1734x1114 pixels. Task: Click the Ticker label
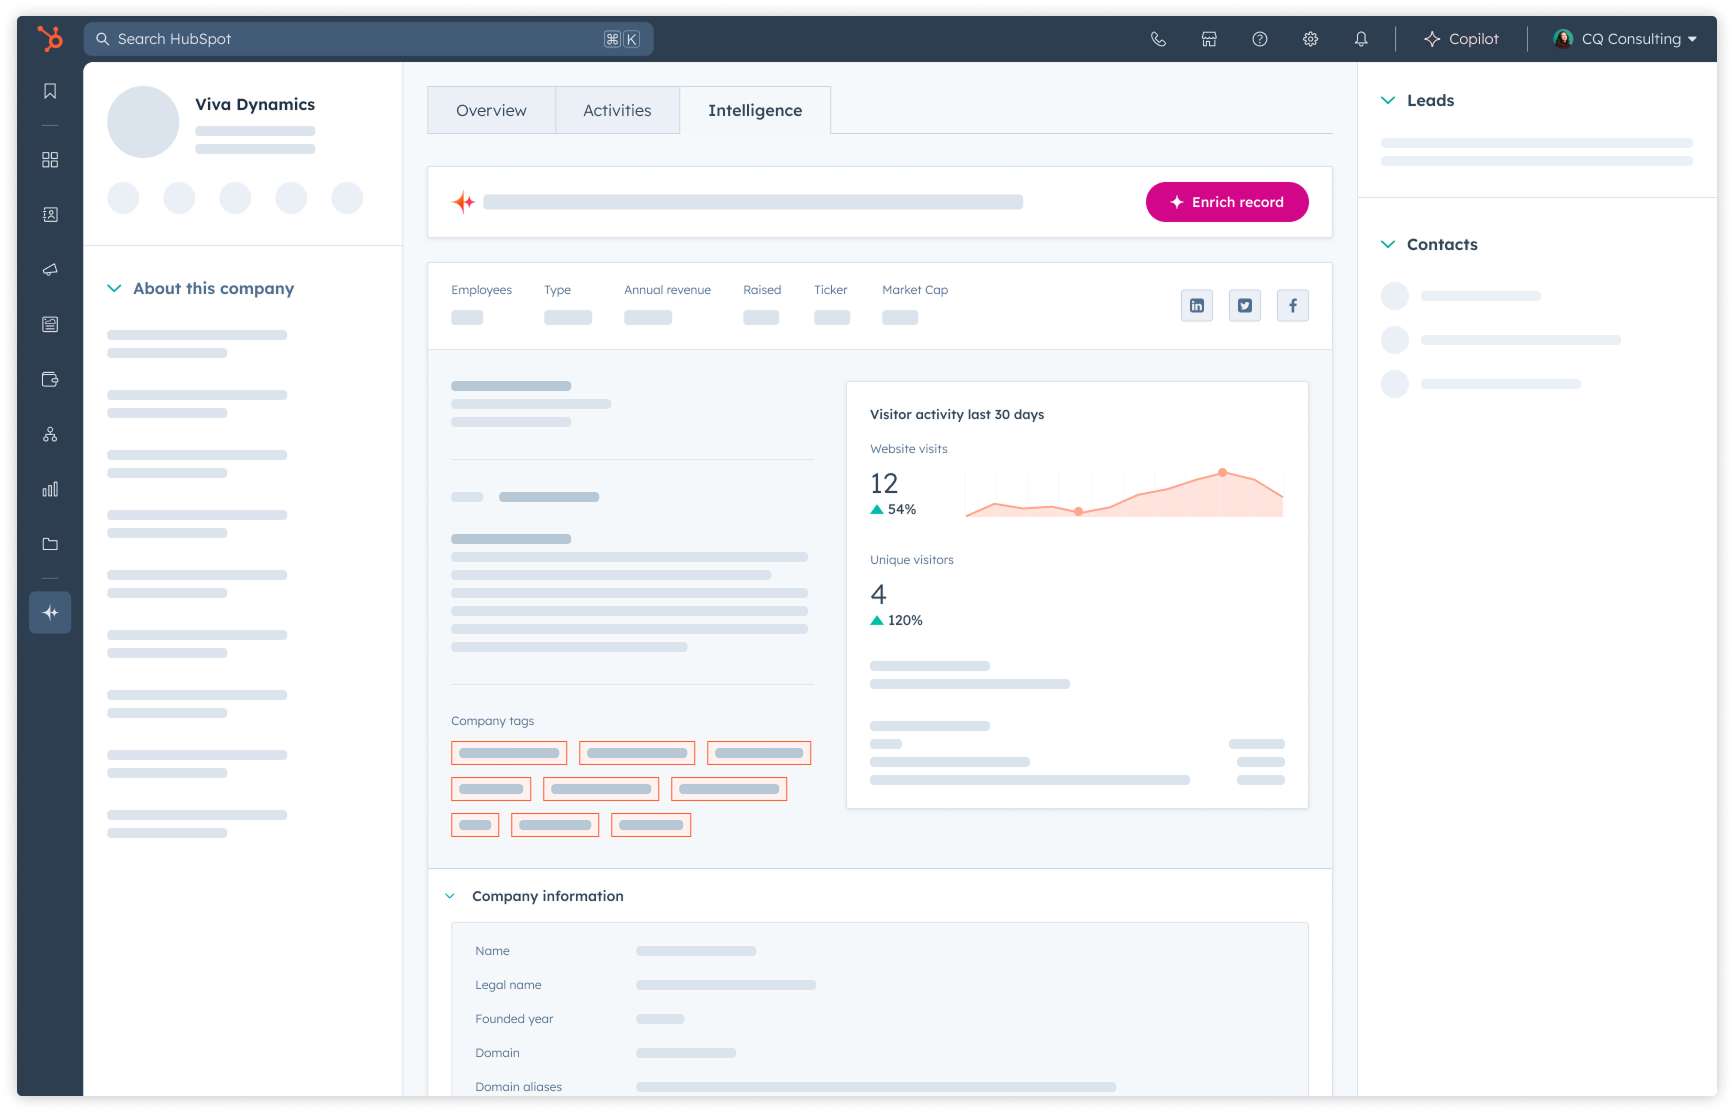click(x=830, y=290)
